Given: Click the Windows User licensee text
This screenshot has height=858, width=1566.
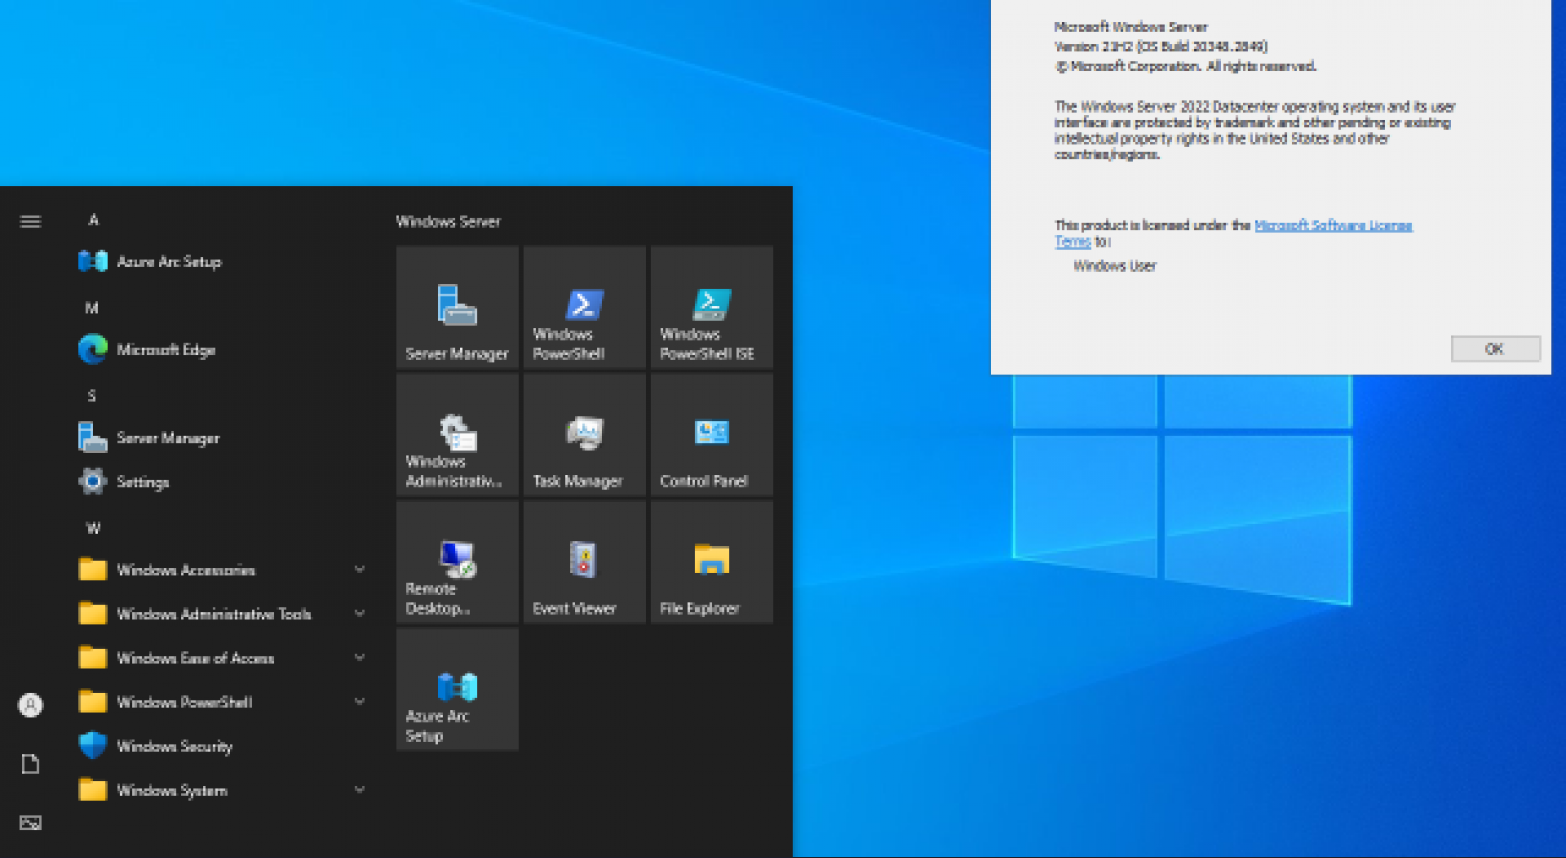Looking at the screenshot, I should point(1114,266).
